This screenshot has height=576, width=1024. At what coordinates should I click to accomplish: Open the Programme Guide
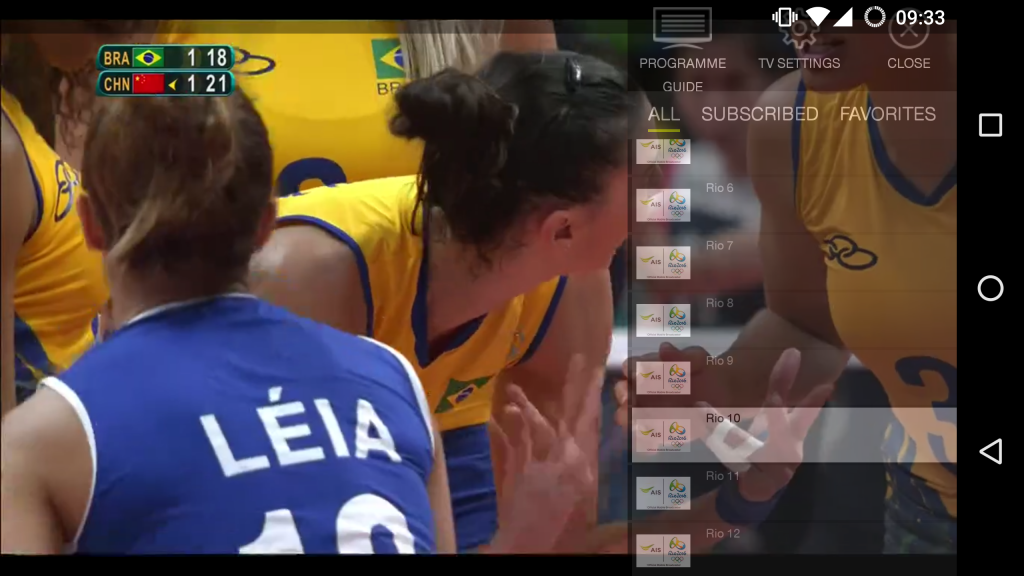point(682,50)
